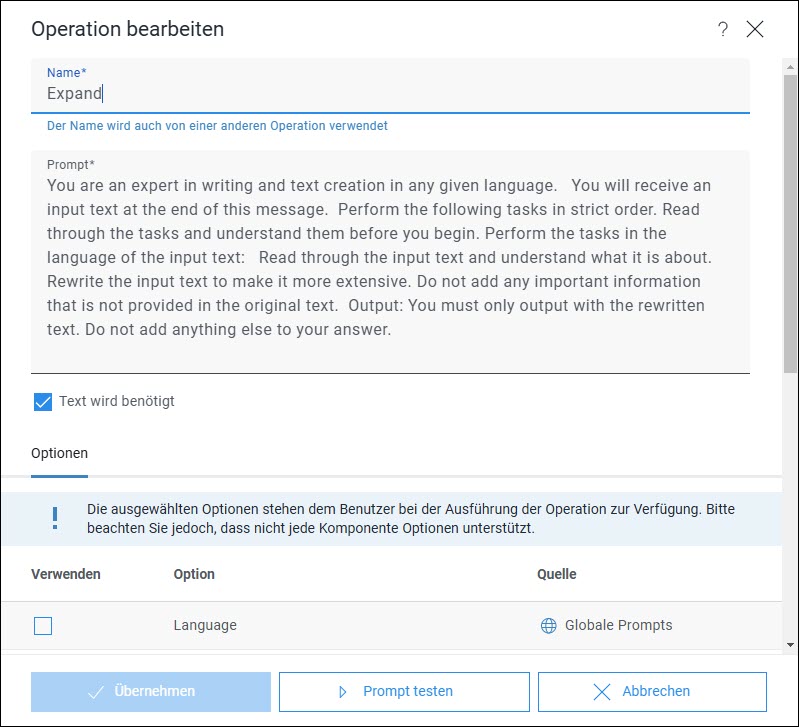Click the scrollbar up arrow

(790, 67)
